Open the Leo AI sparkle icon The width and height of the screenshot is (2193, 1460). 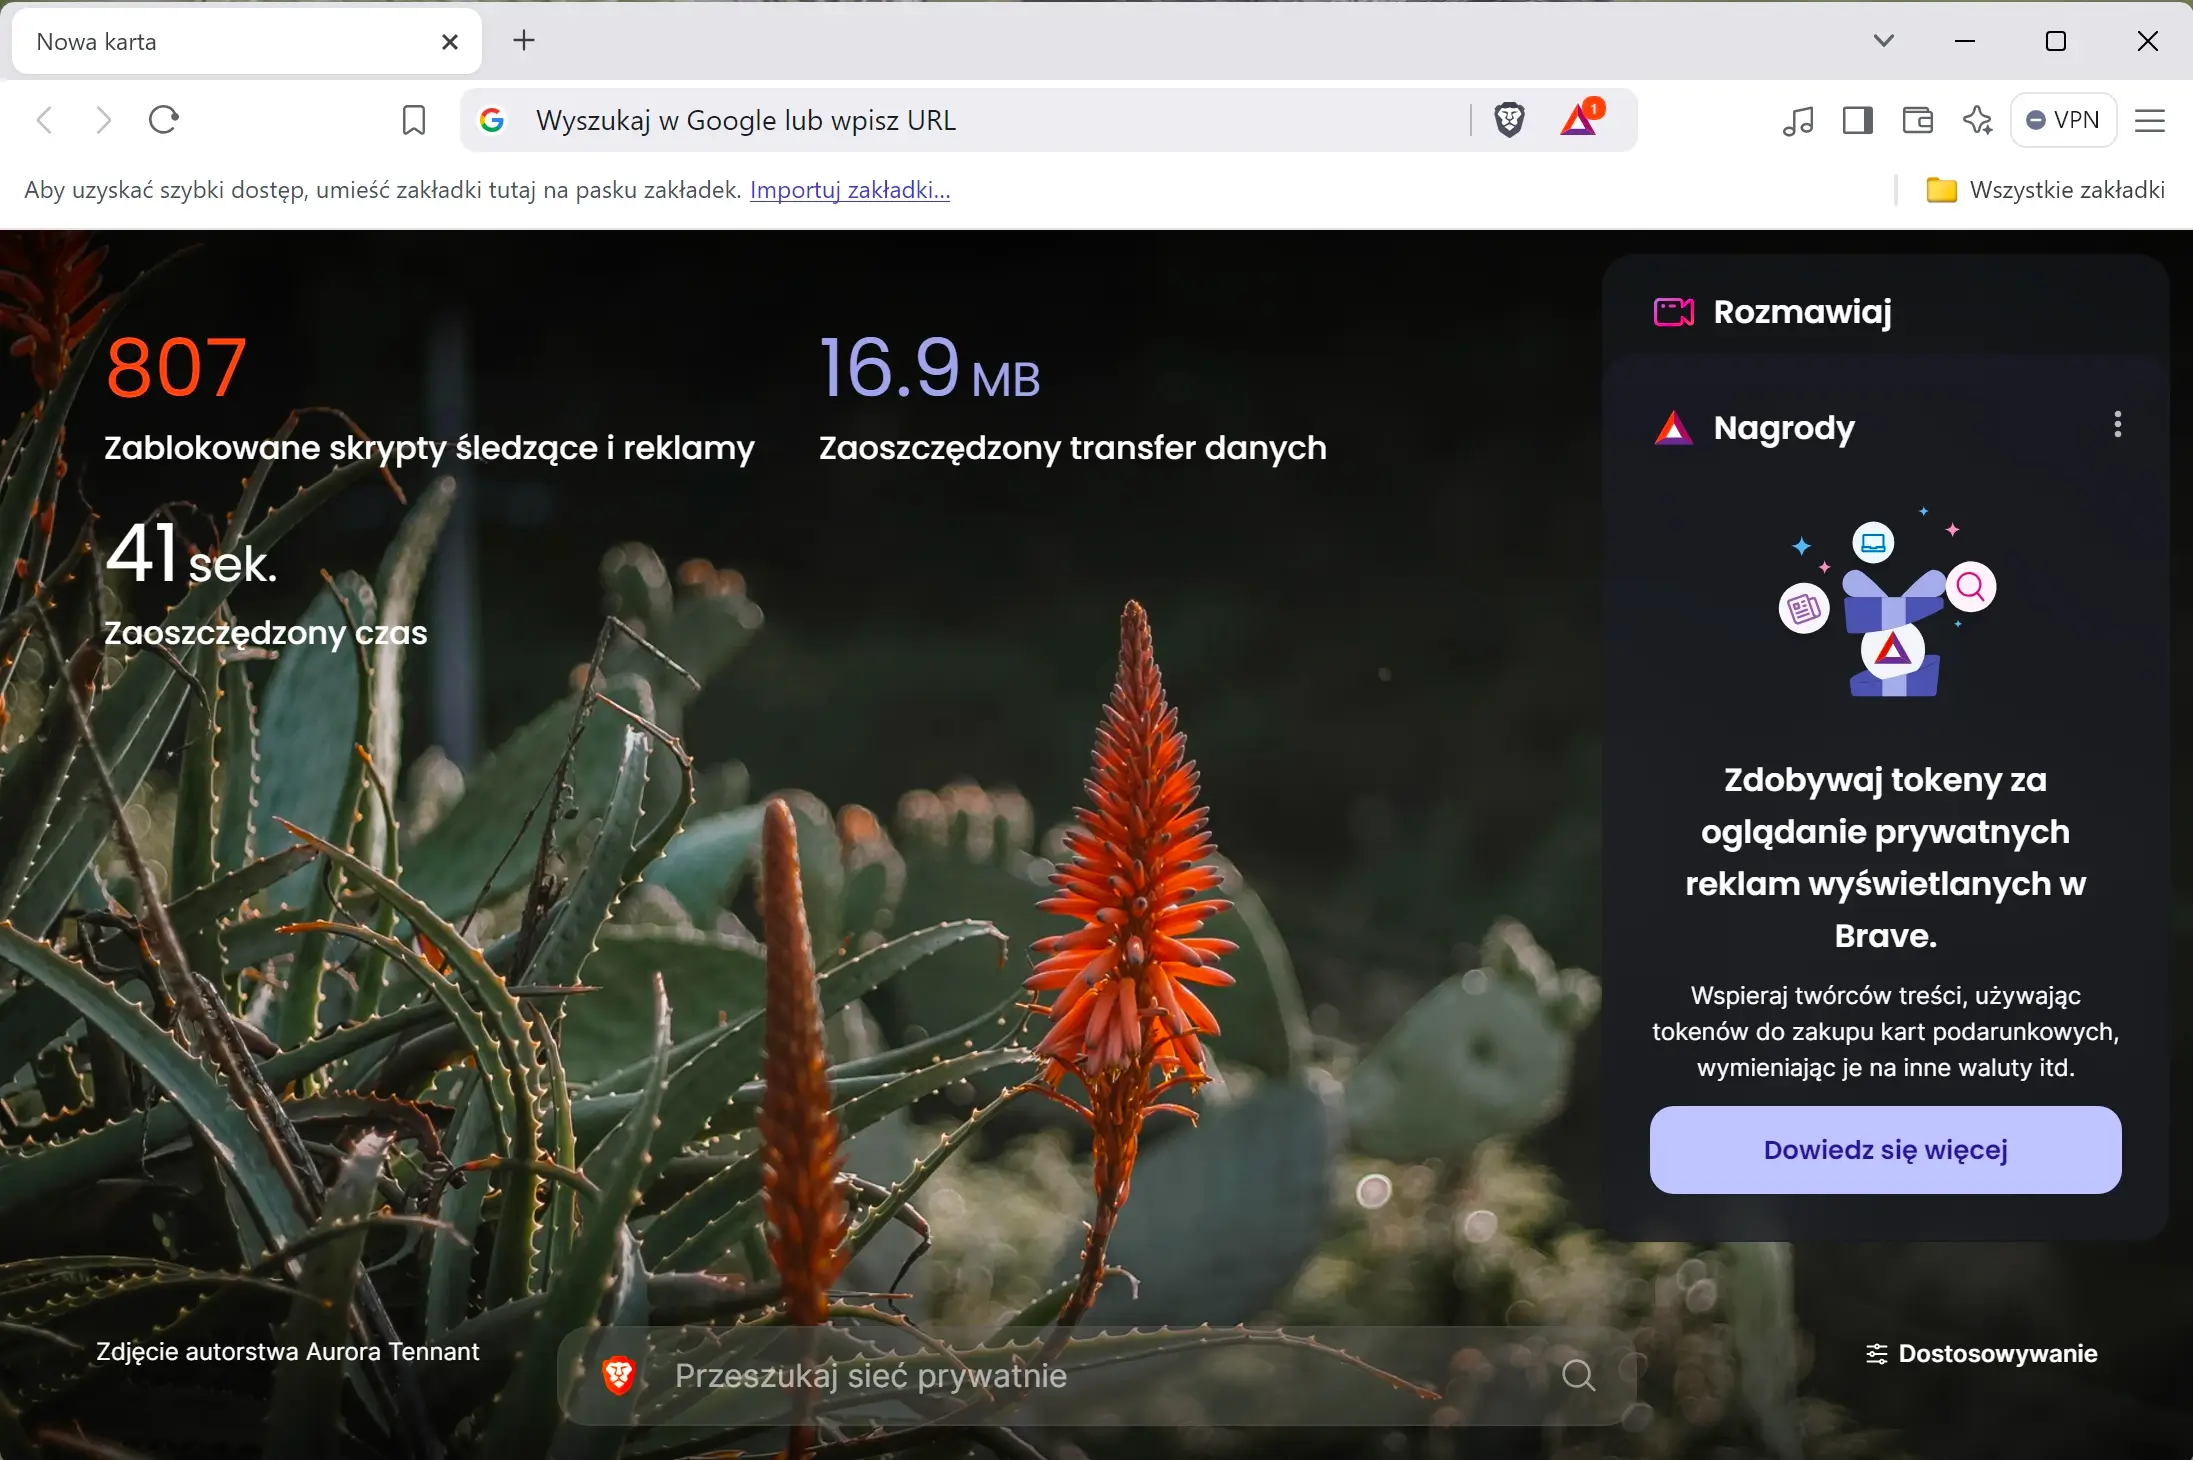tap(1977, 121)
